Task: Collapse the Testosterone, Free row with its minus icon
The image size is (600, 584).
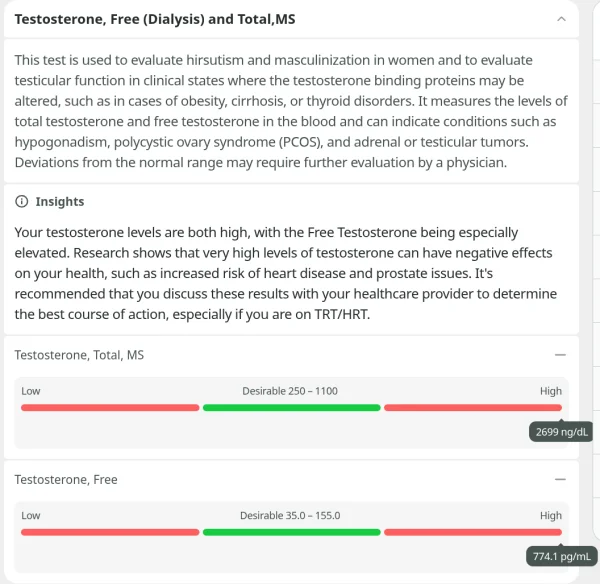Action: click(x=560, y=480)
